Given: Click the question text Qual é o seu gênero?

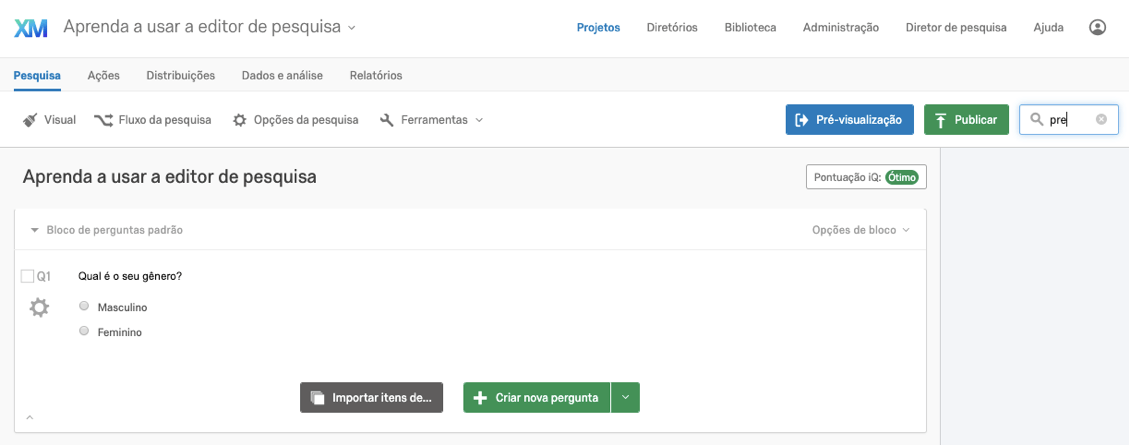Looking at the screenshot, I should (x=130, y=277).
